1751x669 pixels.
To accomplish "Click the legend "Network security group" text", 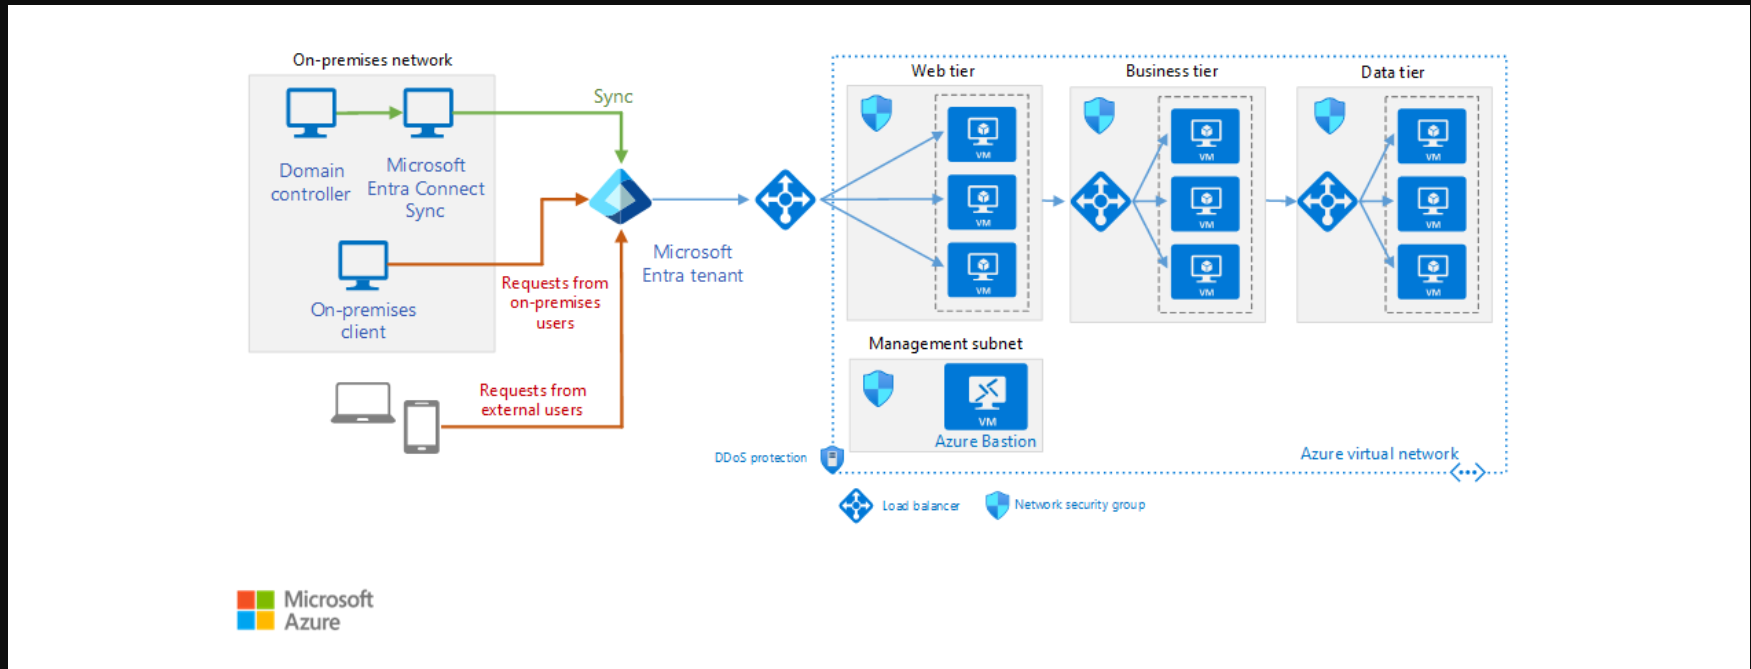I will (x=1080, y=505).
